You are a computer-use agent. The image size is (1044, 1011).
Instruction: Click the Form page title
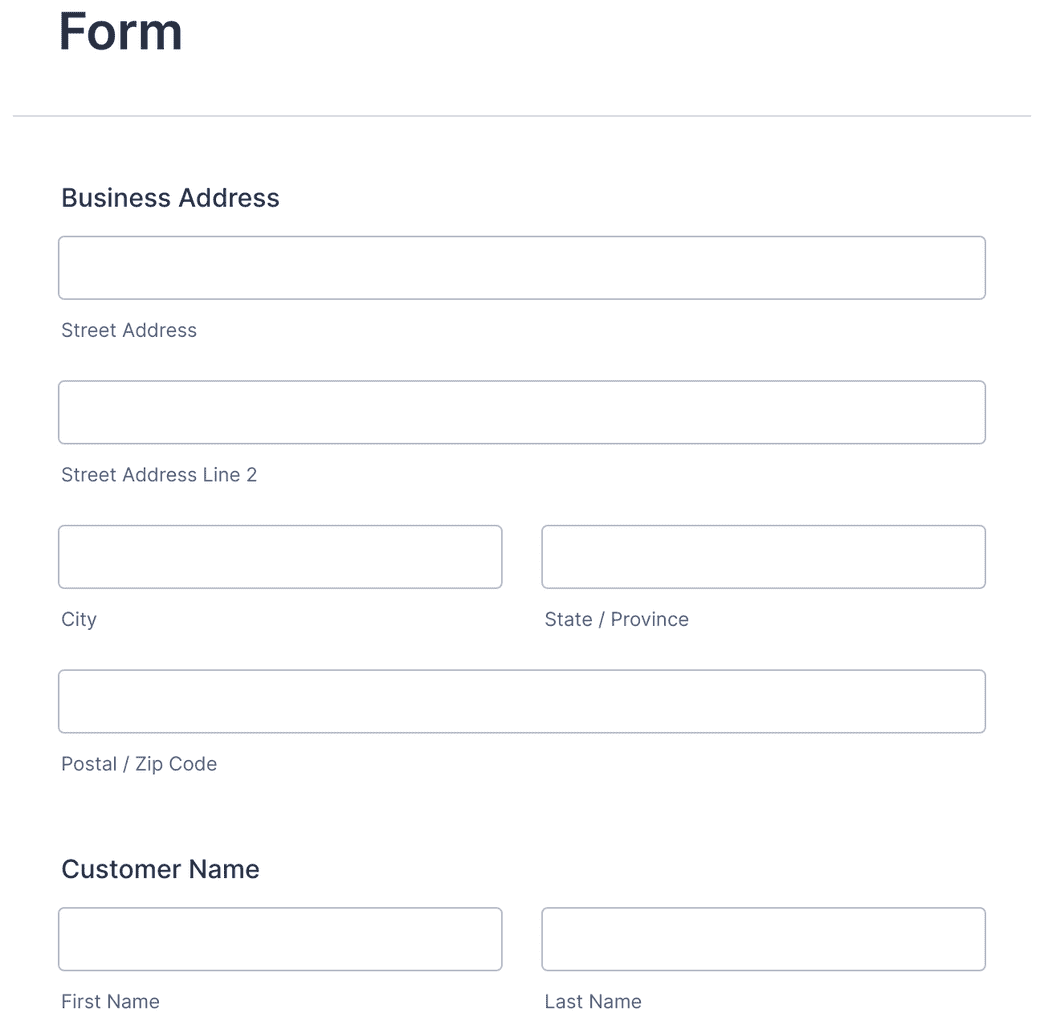(x=120, y=31)
